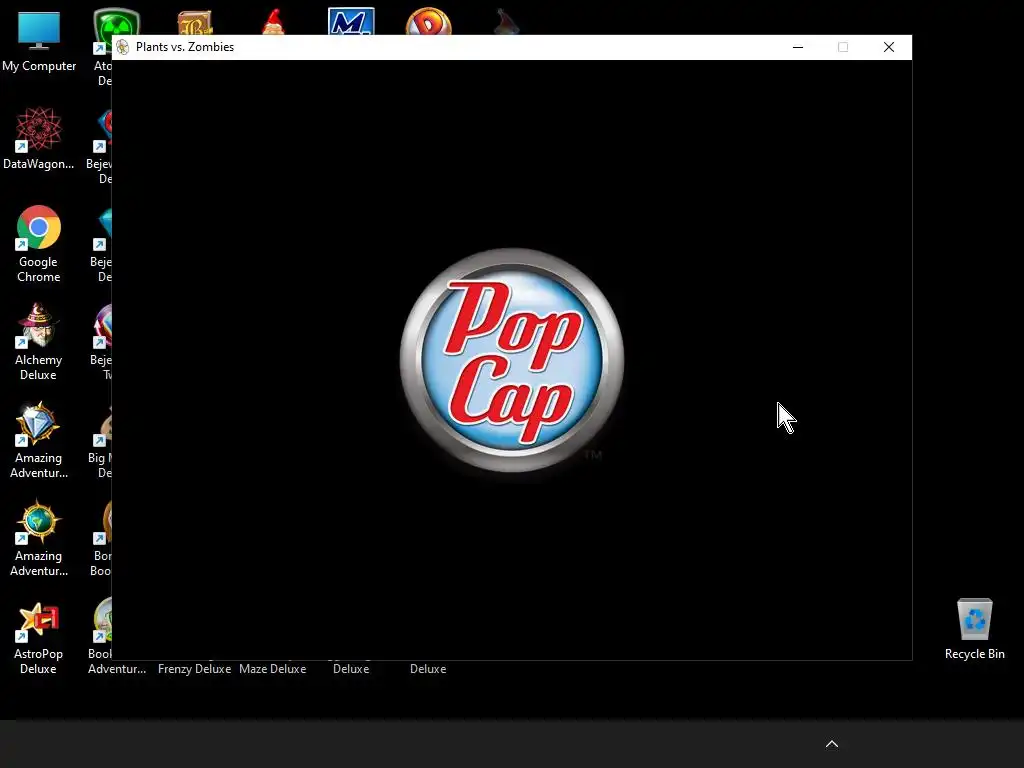Viewport: 1024px width, 768px height.
Task: Click the orange P ball desktop icon
Action: [x=428, y=22]
